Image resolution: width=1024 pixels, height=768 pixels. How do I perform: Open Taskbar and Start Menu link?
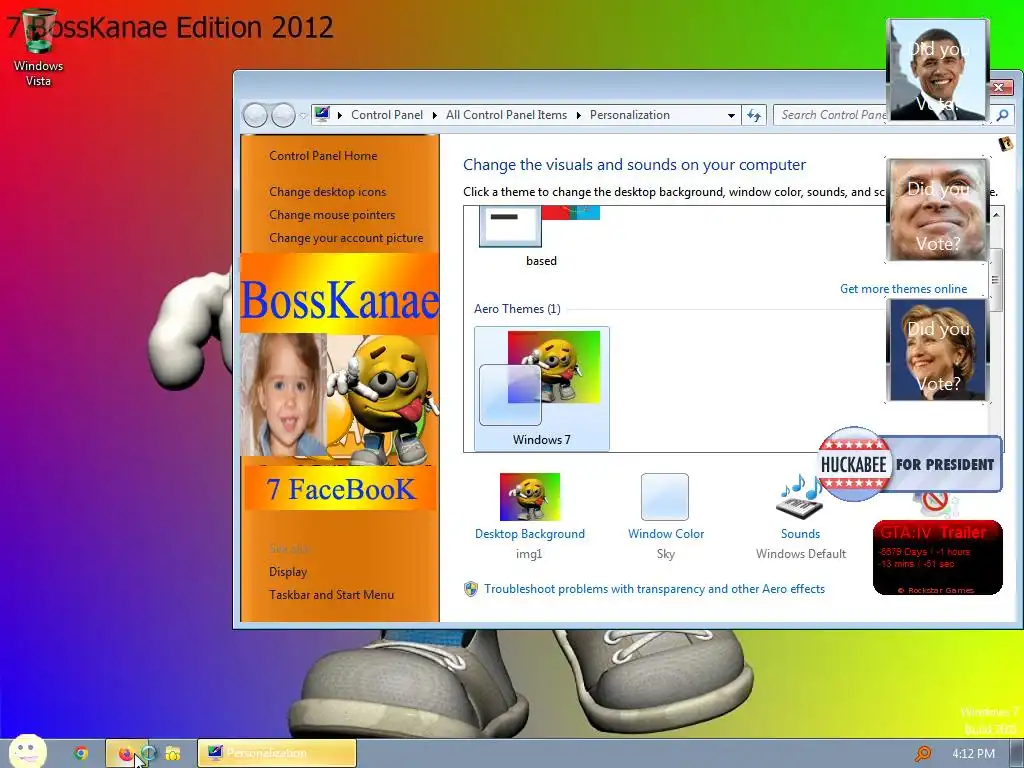[x=331, y=594]
